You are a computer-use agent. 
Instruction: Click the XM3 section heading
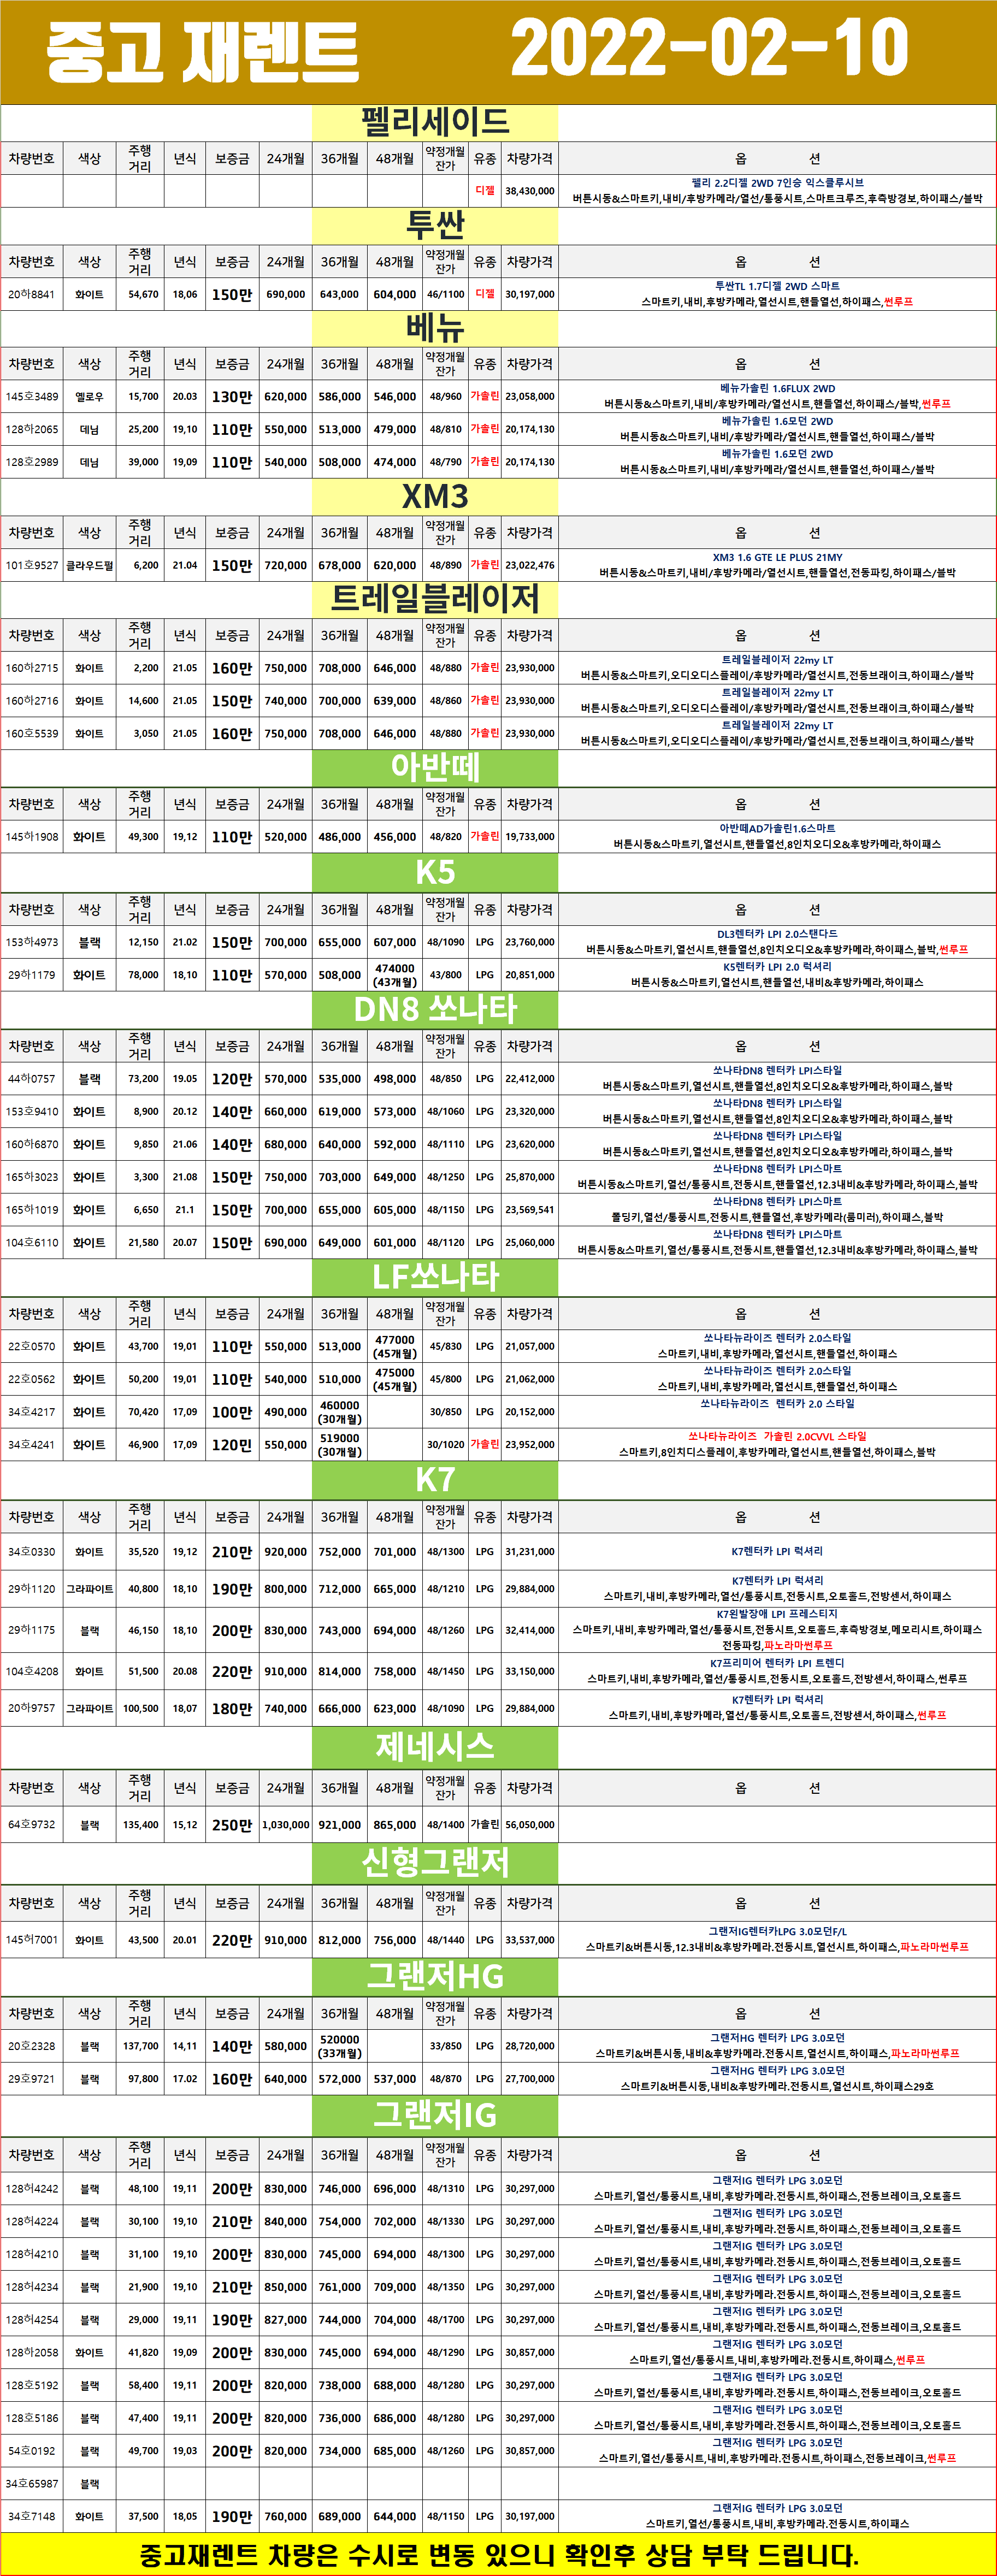(434, 496)
